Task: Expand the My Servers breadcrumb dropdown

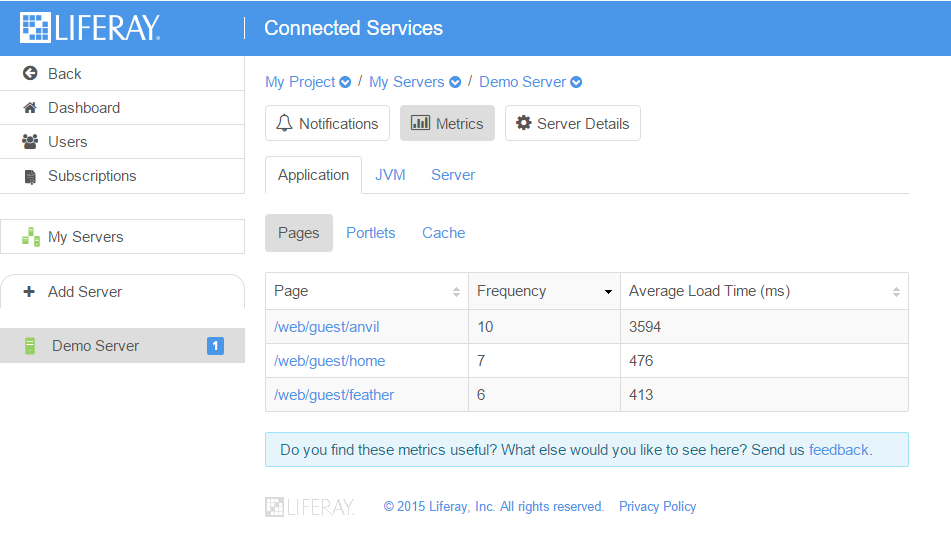Action: 455,82
